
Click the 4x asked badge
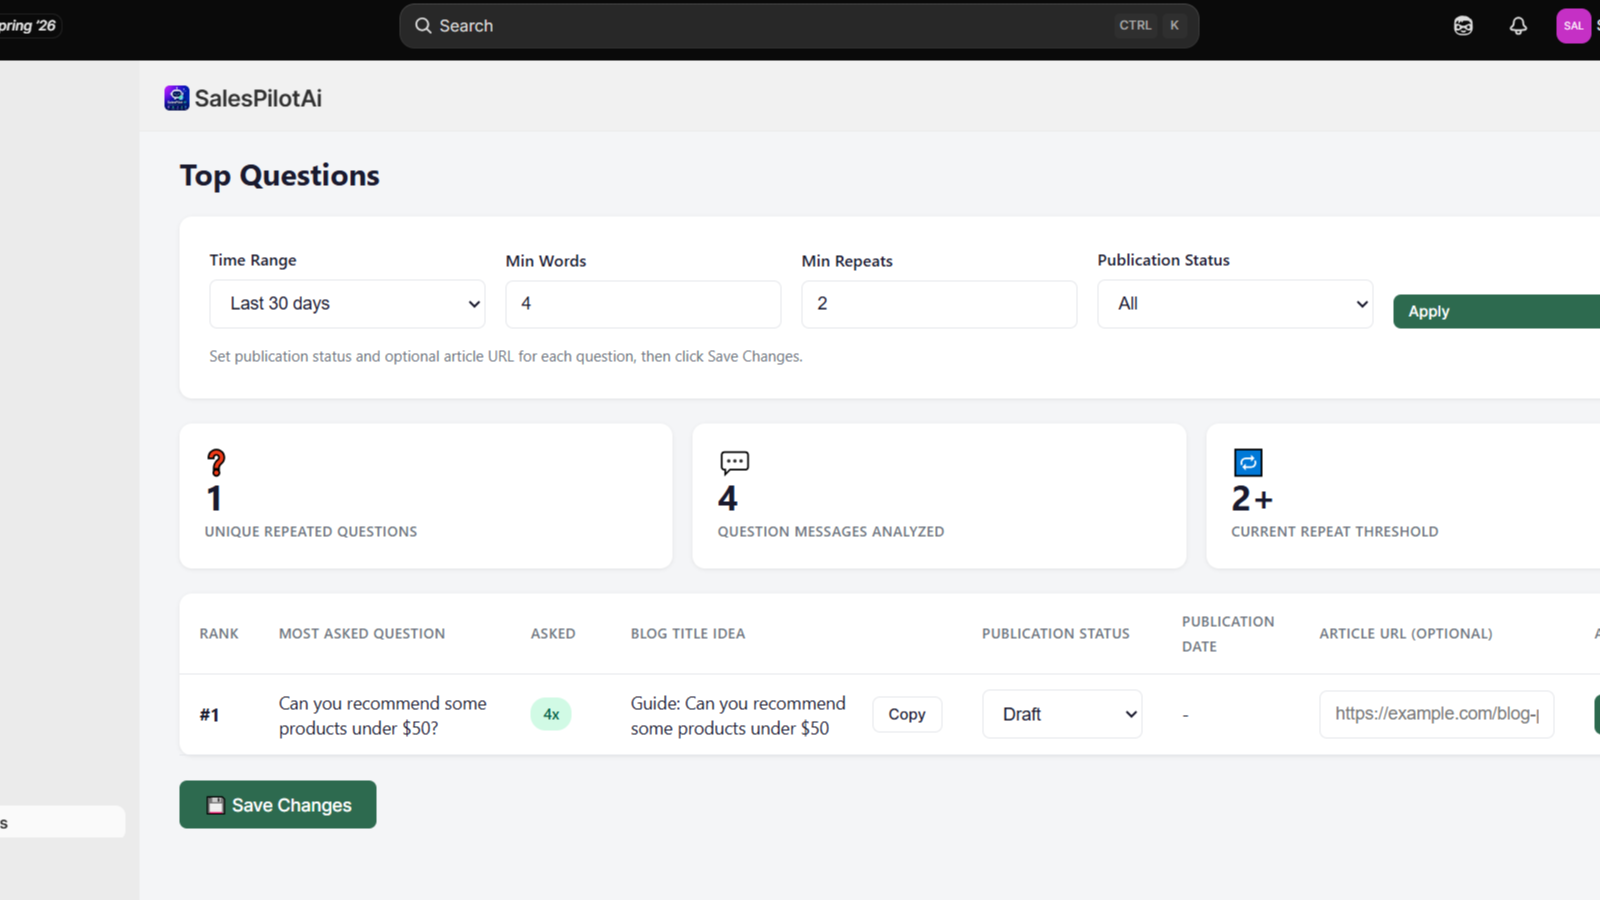tap(551, 714)
